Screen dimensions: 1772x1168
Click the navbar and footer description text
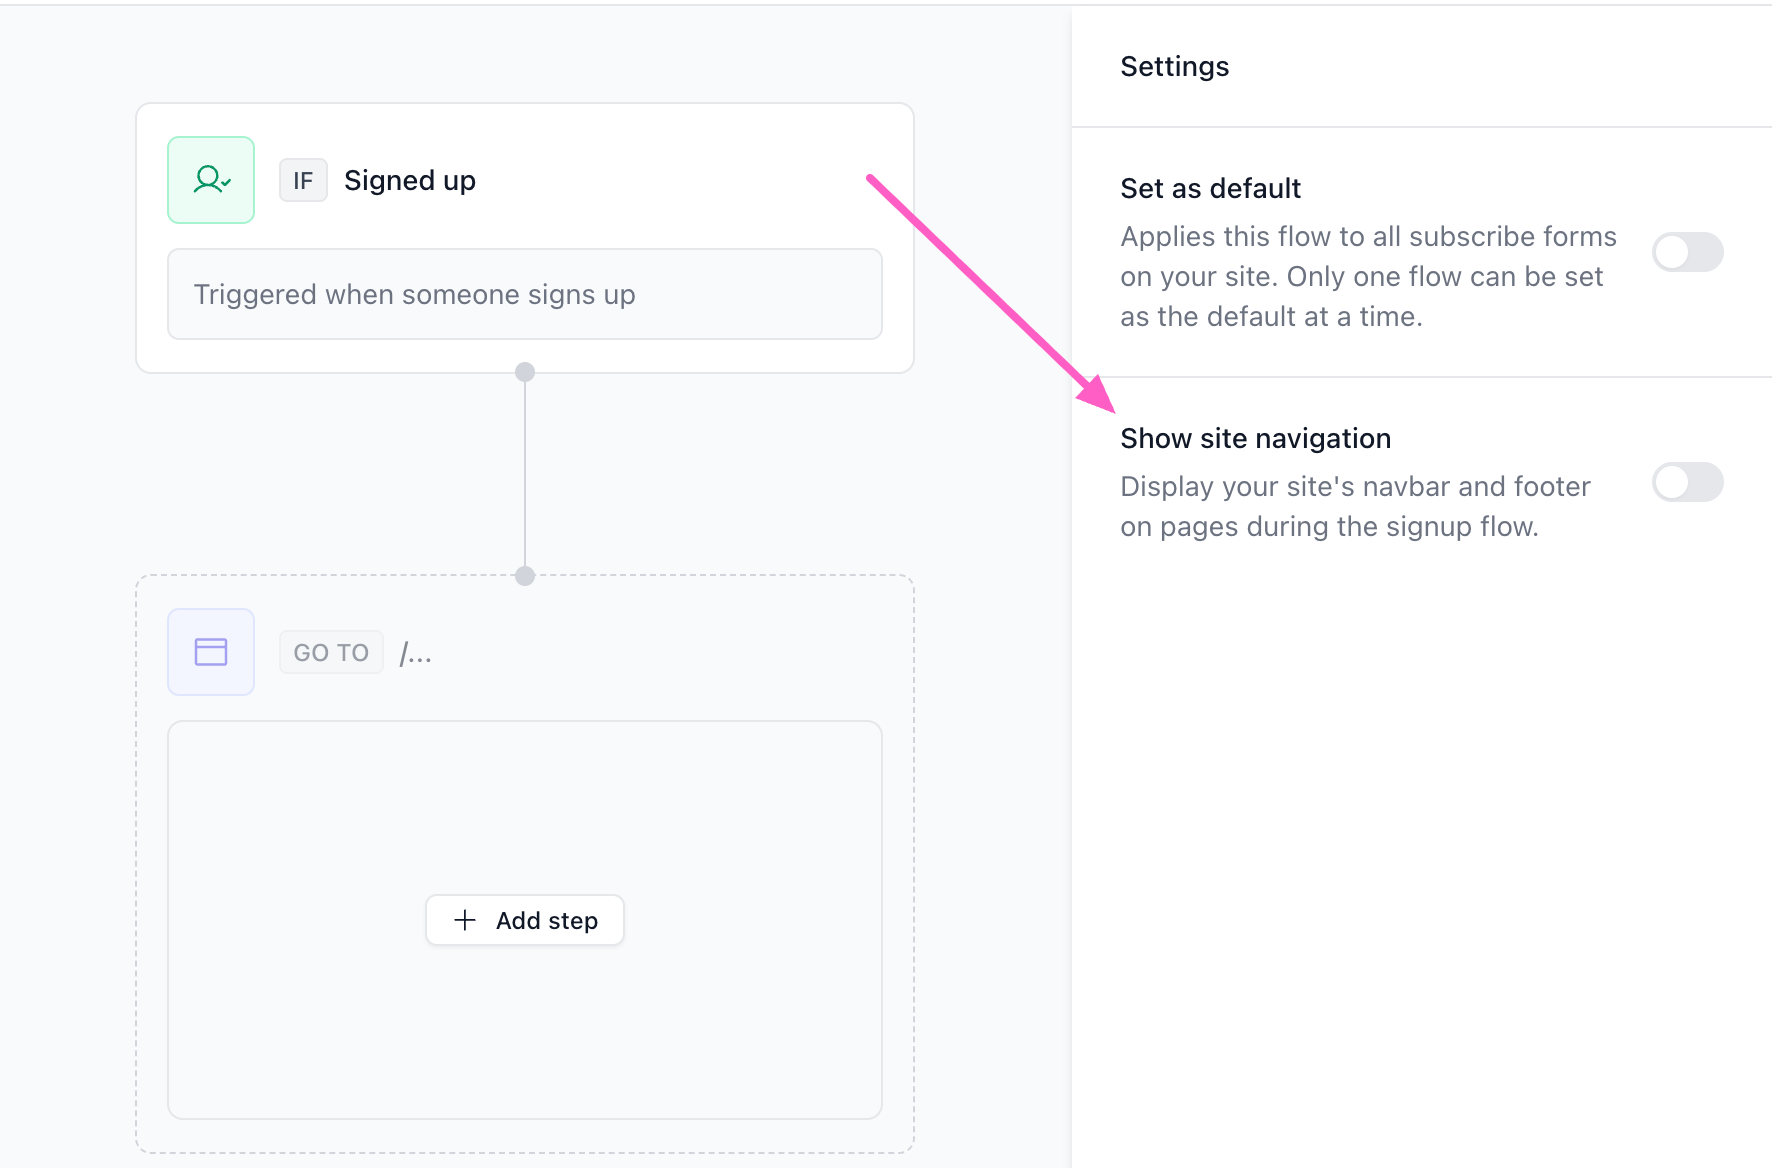(1355, 506)
